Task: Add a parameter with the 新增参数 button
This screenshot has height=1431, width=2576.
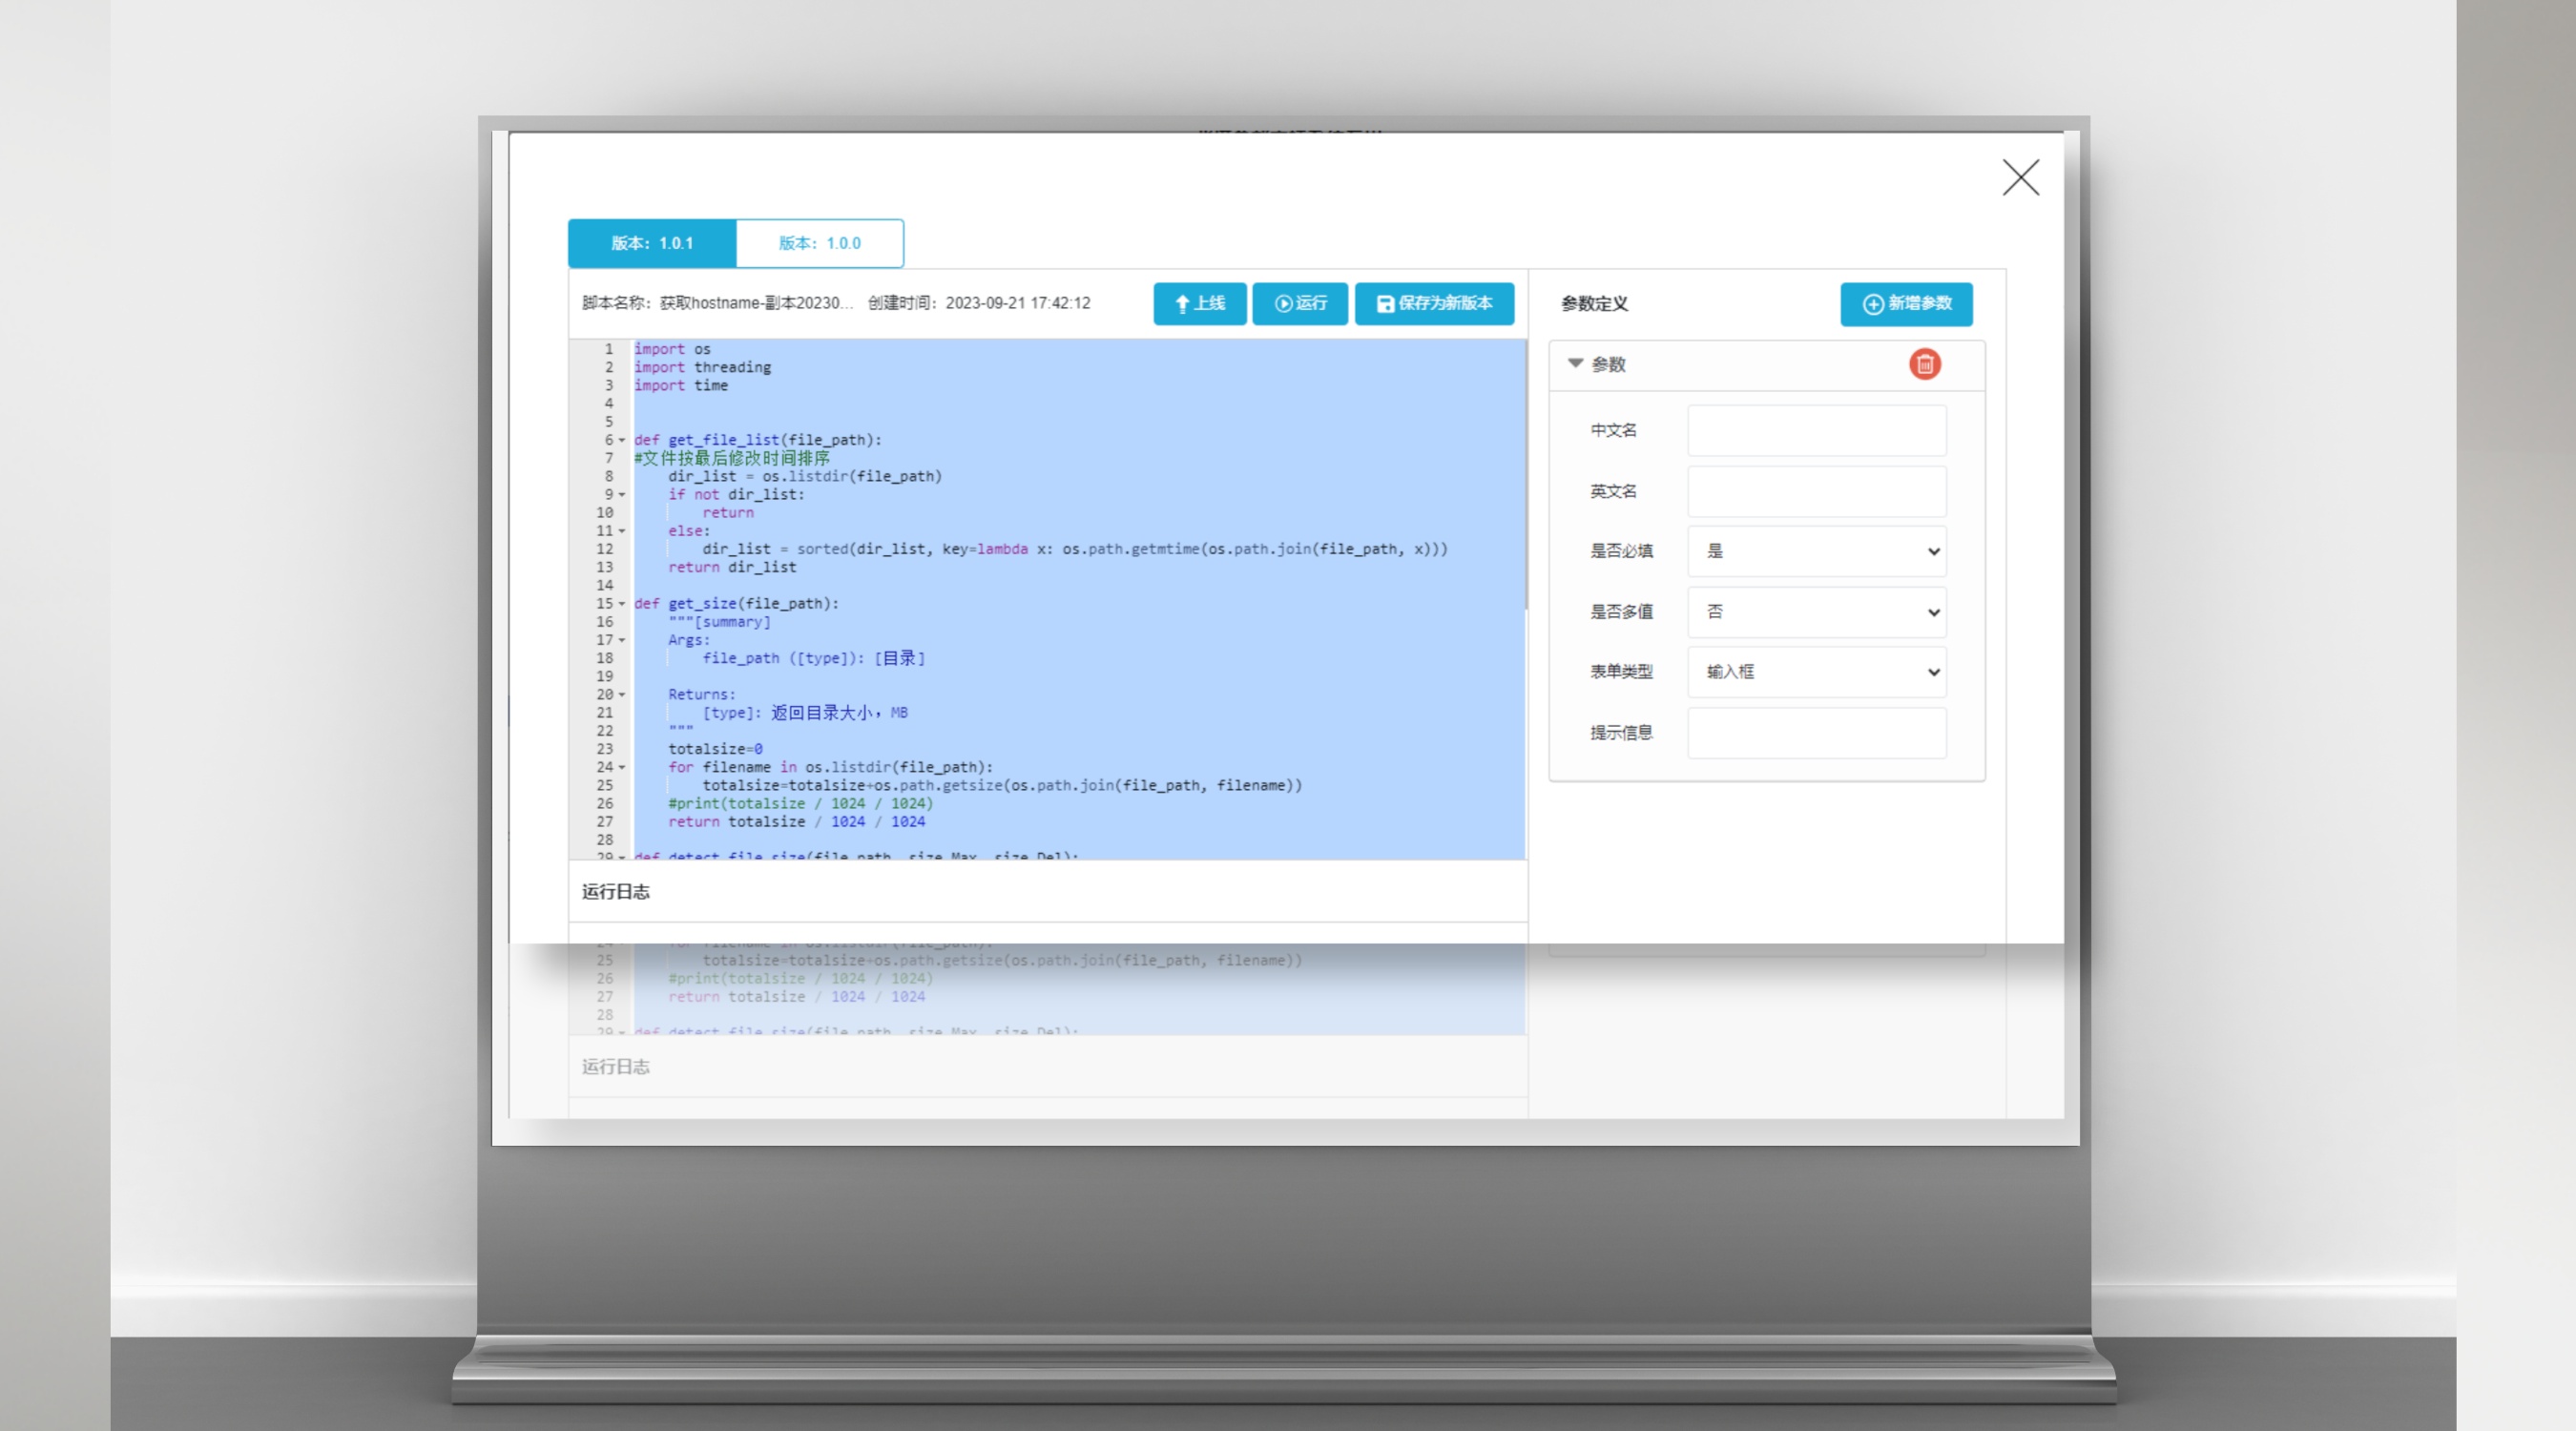Action: (x=1906, y=304)
